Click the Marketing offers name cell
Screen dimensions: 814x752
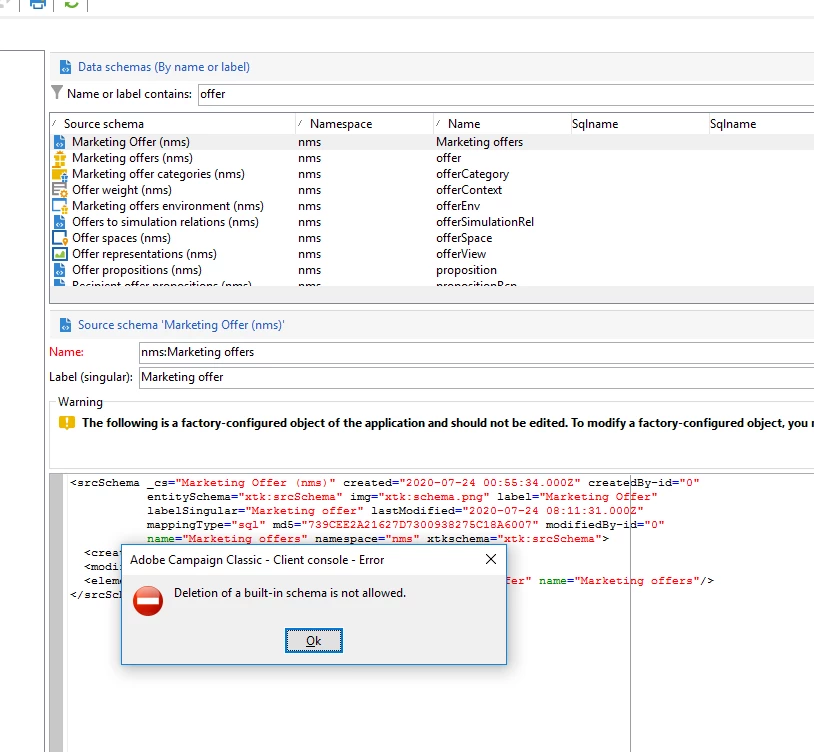pyautogui.click(x=479, y=142)
